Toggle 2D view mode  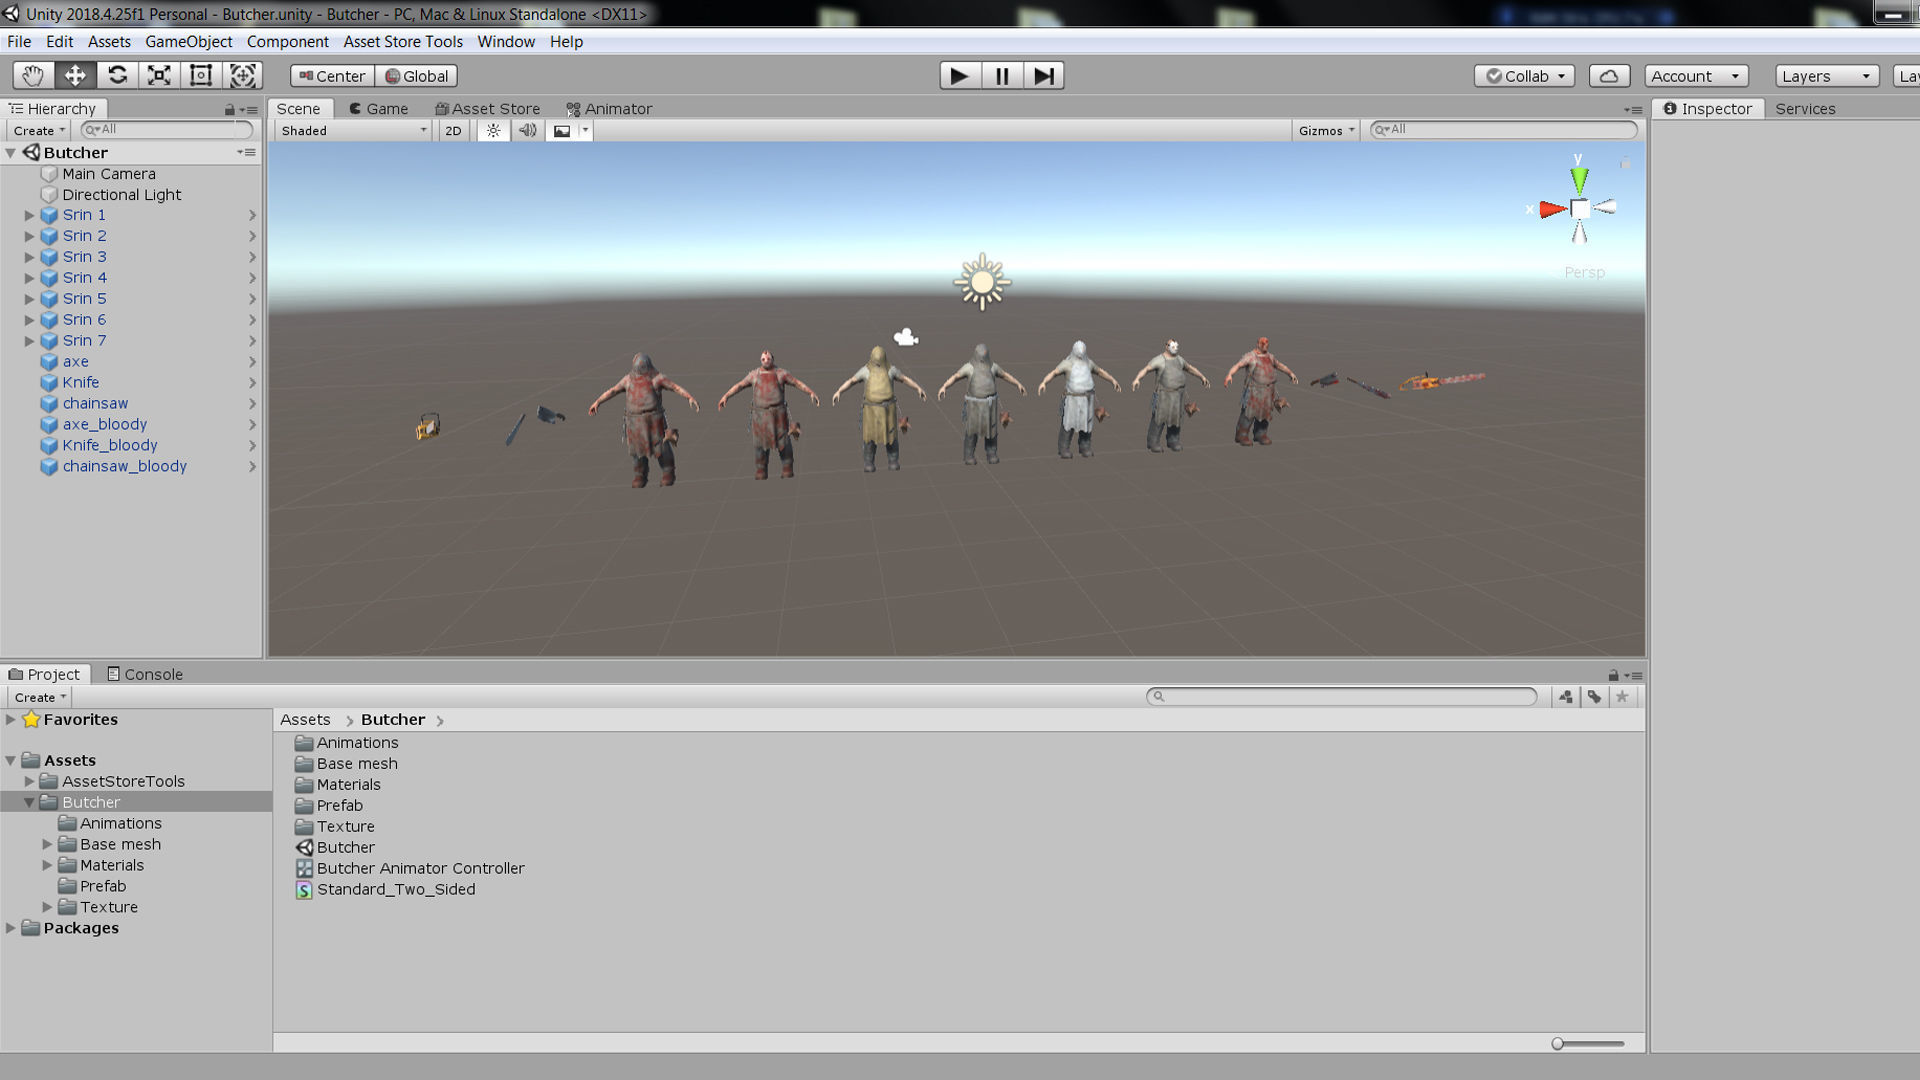click(453, 130)
